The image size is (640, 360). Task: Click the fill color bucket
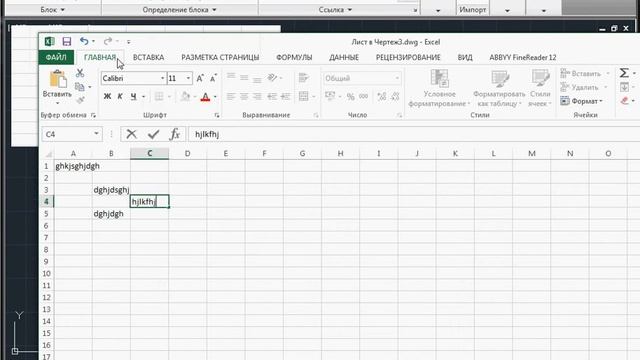click(x=185, y=96)
